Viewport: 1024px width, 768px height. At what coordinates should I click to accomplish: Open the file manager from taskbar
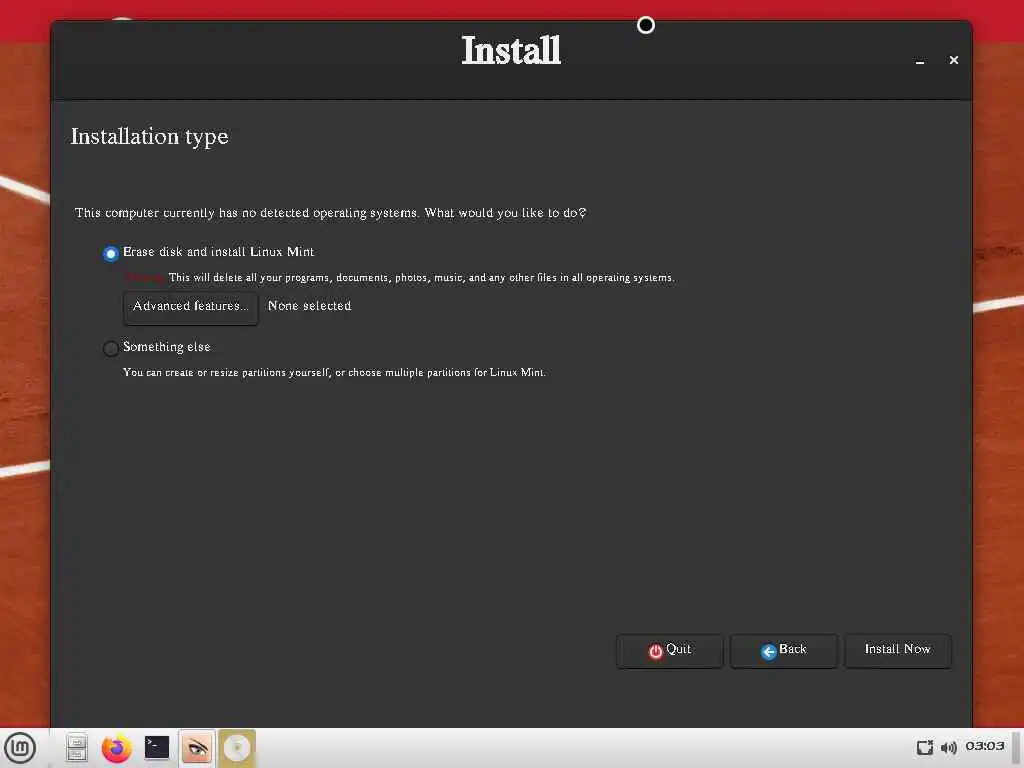coord(76,748)
